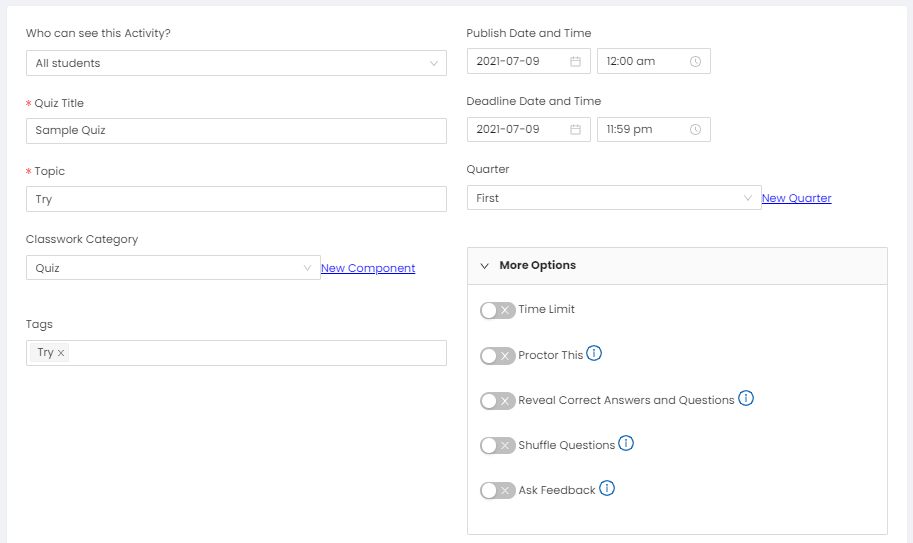The height and width of the screenshot is (543, 913).
Task: Show info for Reveal Correct Answers option
Action: (746, 398)
